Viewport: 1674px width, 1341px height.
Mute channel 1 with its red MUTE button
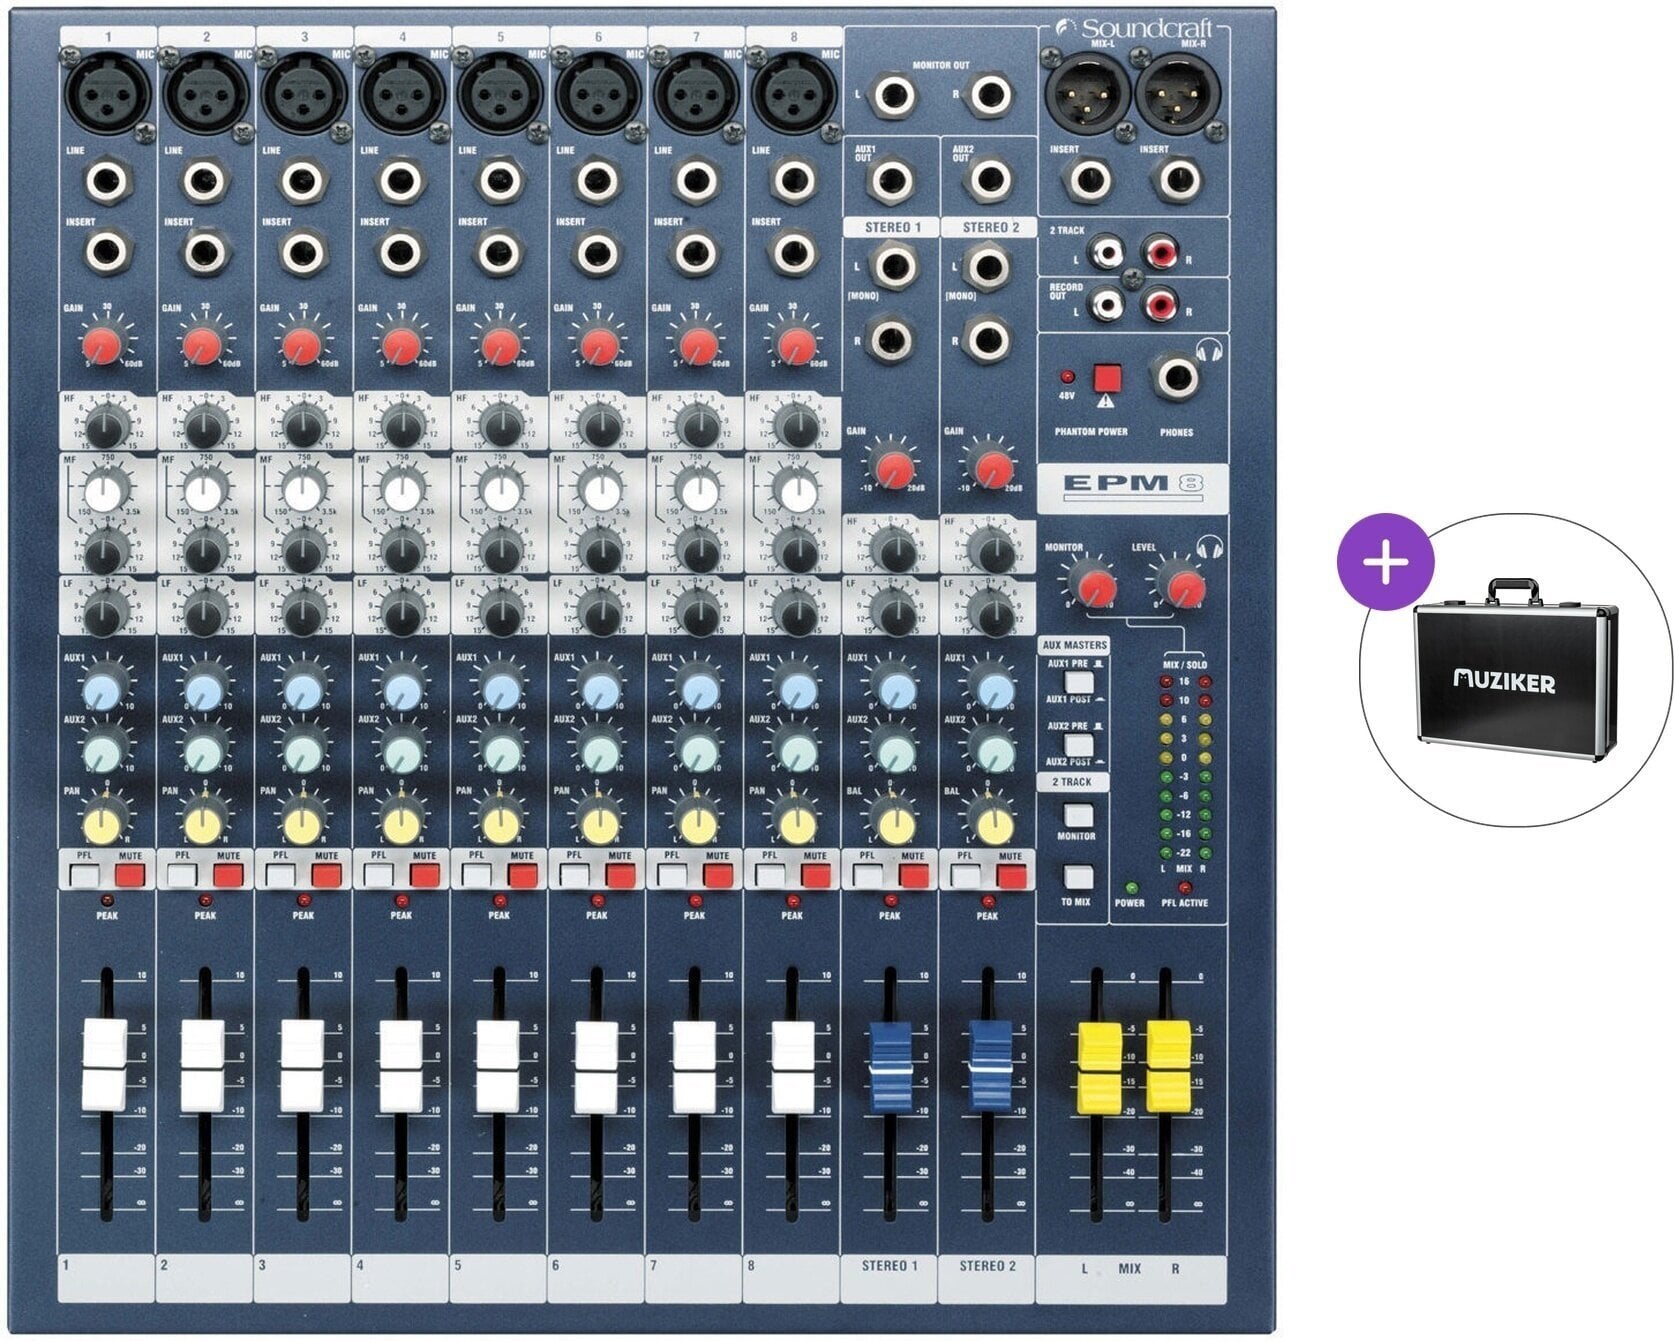(130, 877)
